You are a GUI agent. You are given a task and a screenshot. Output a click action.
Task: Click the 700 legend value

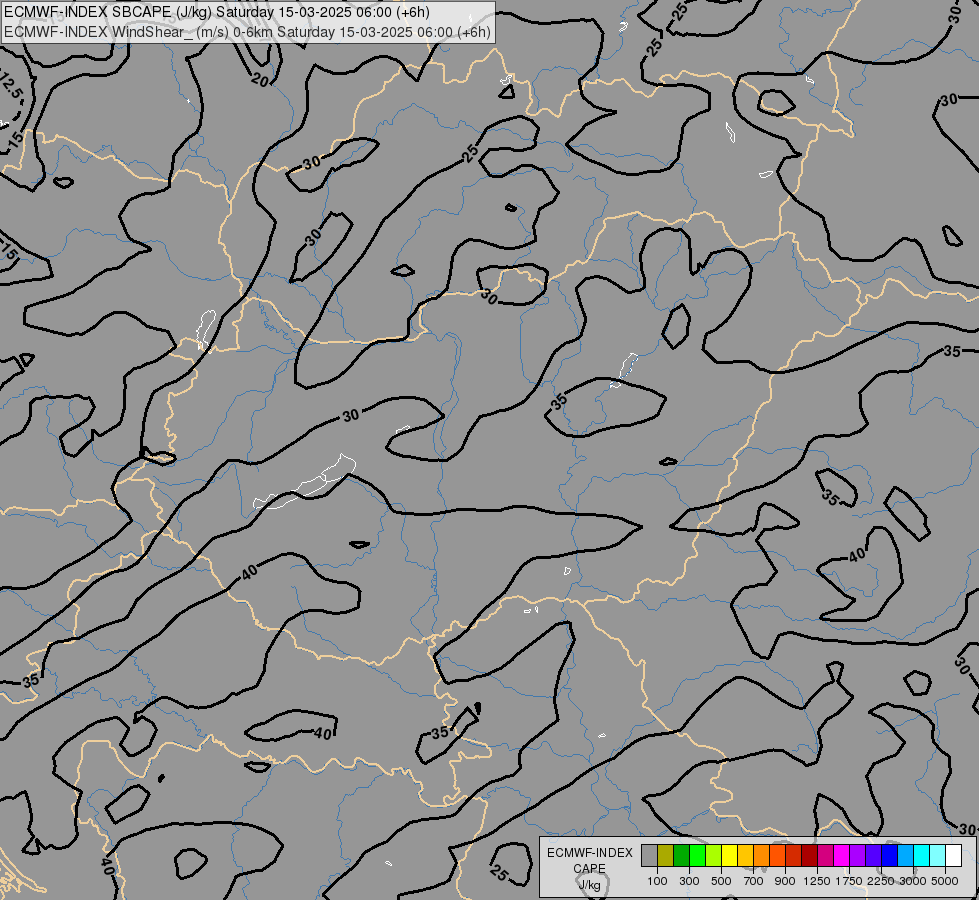point(754,881)
